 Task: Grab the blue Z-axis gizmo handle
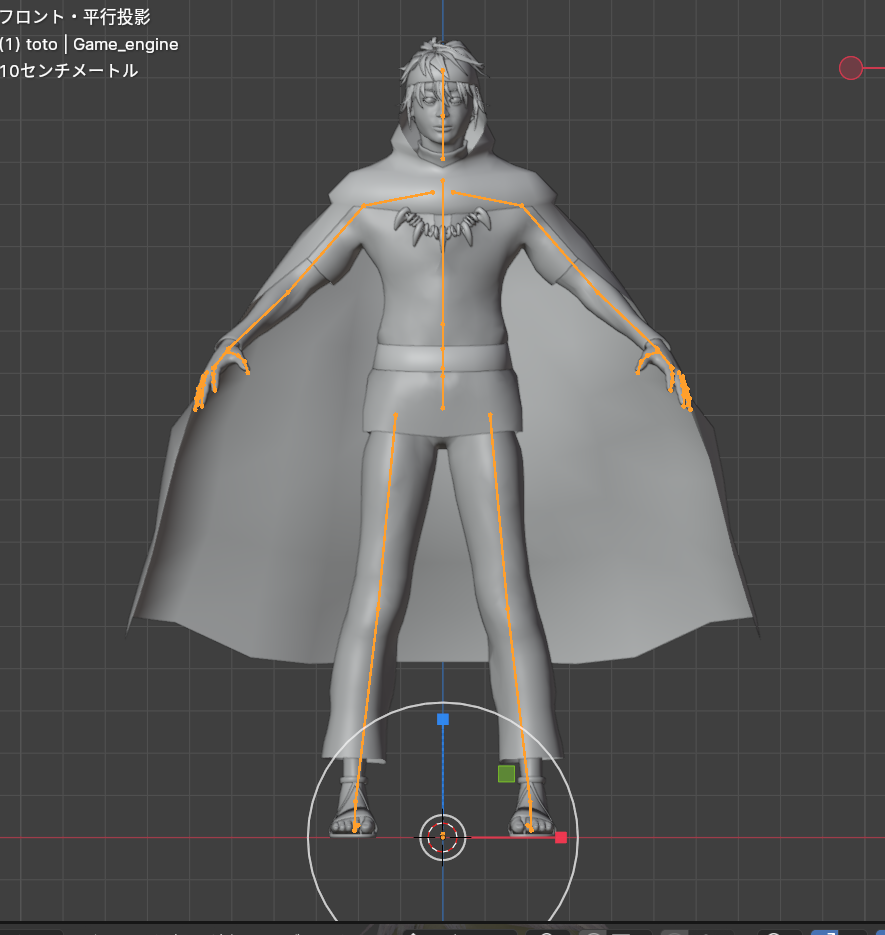(x=442, y=719)
